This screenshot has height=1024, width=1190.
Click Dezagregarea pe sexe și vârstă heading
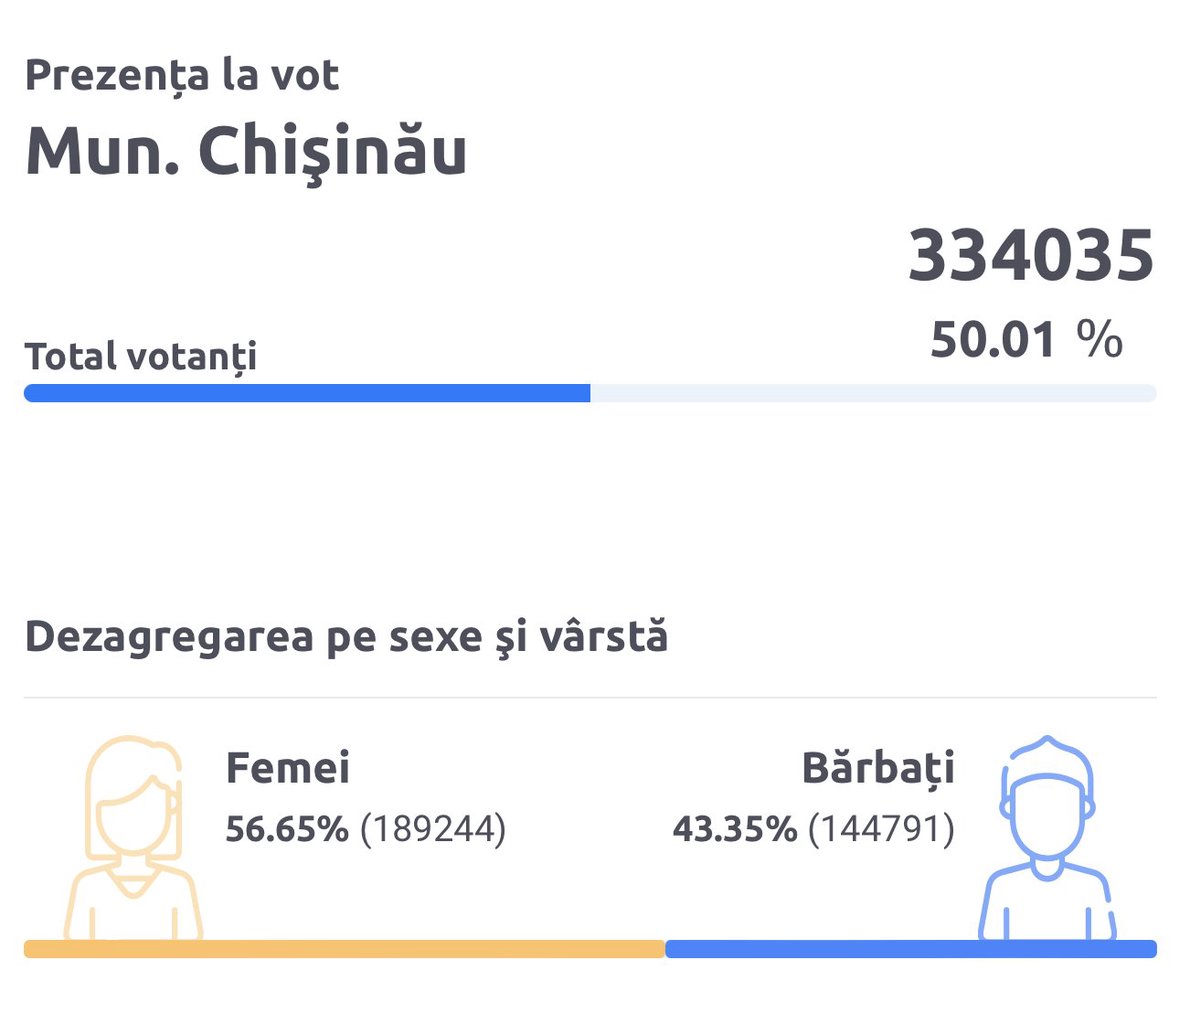pyautogui.click(x=346, y=637)
